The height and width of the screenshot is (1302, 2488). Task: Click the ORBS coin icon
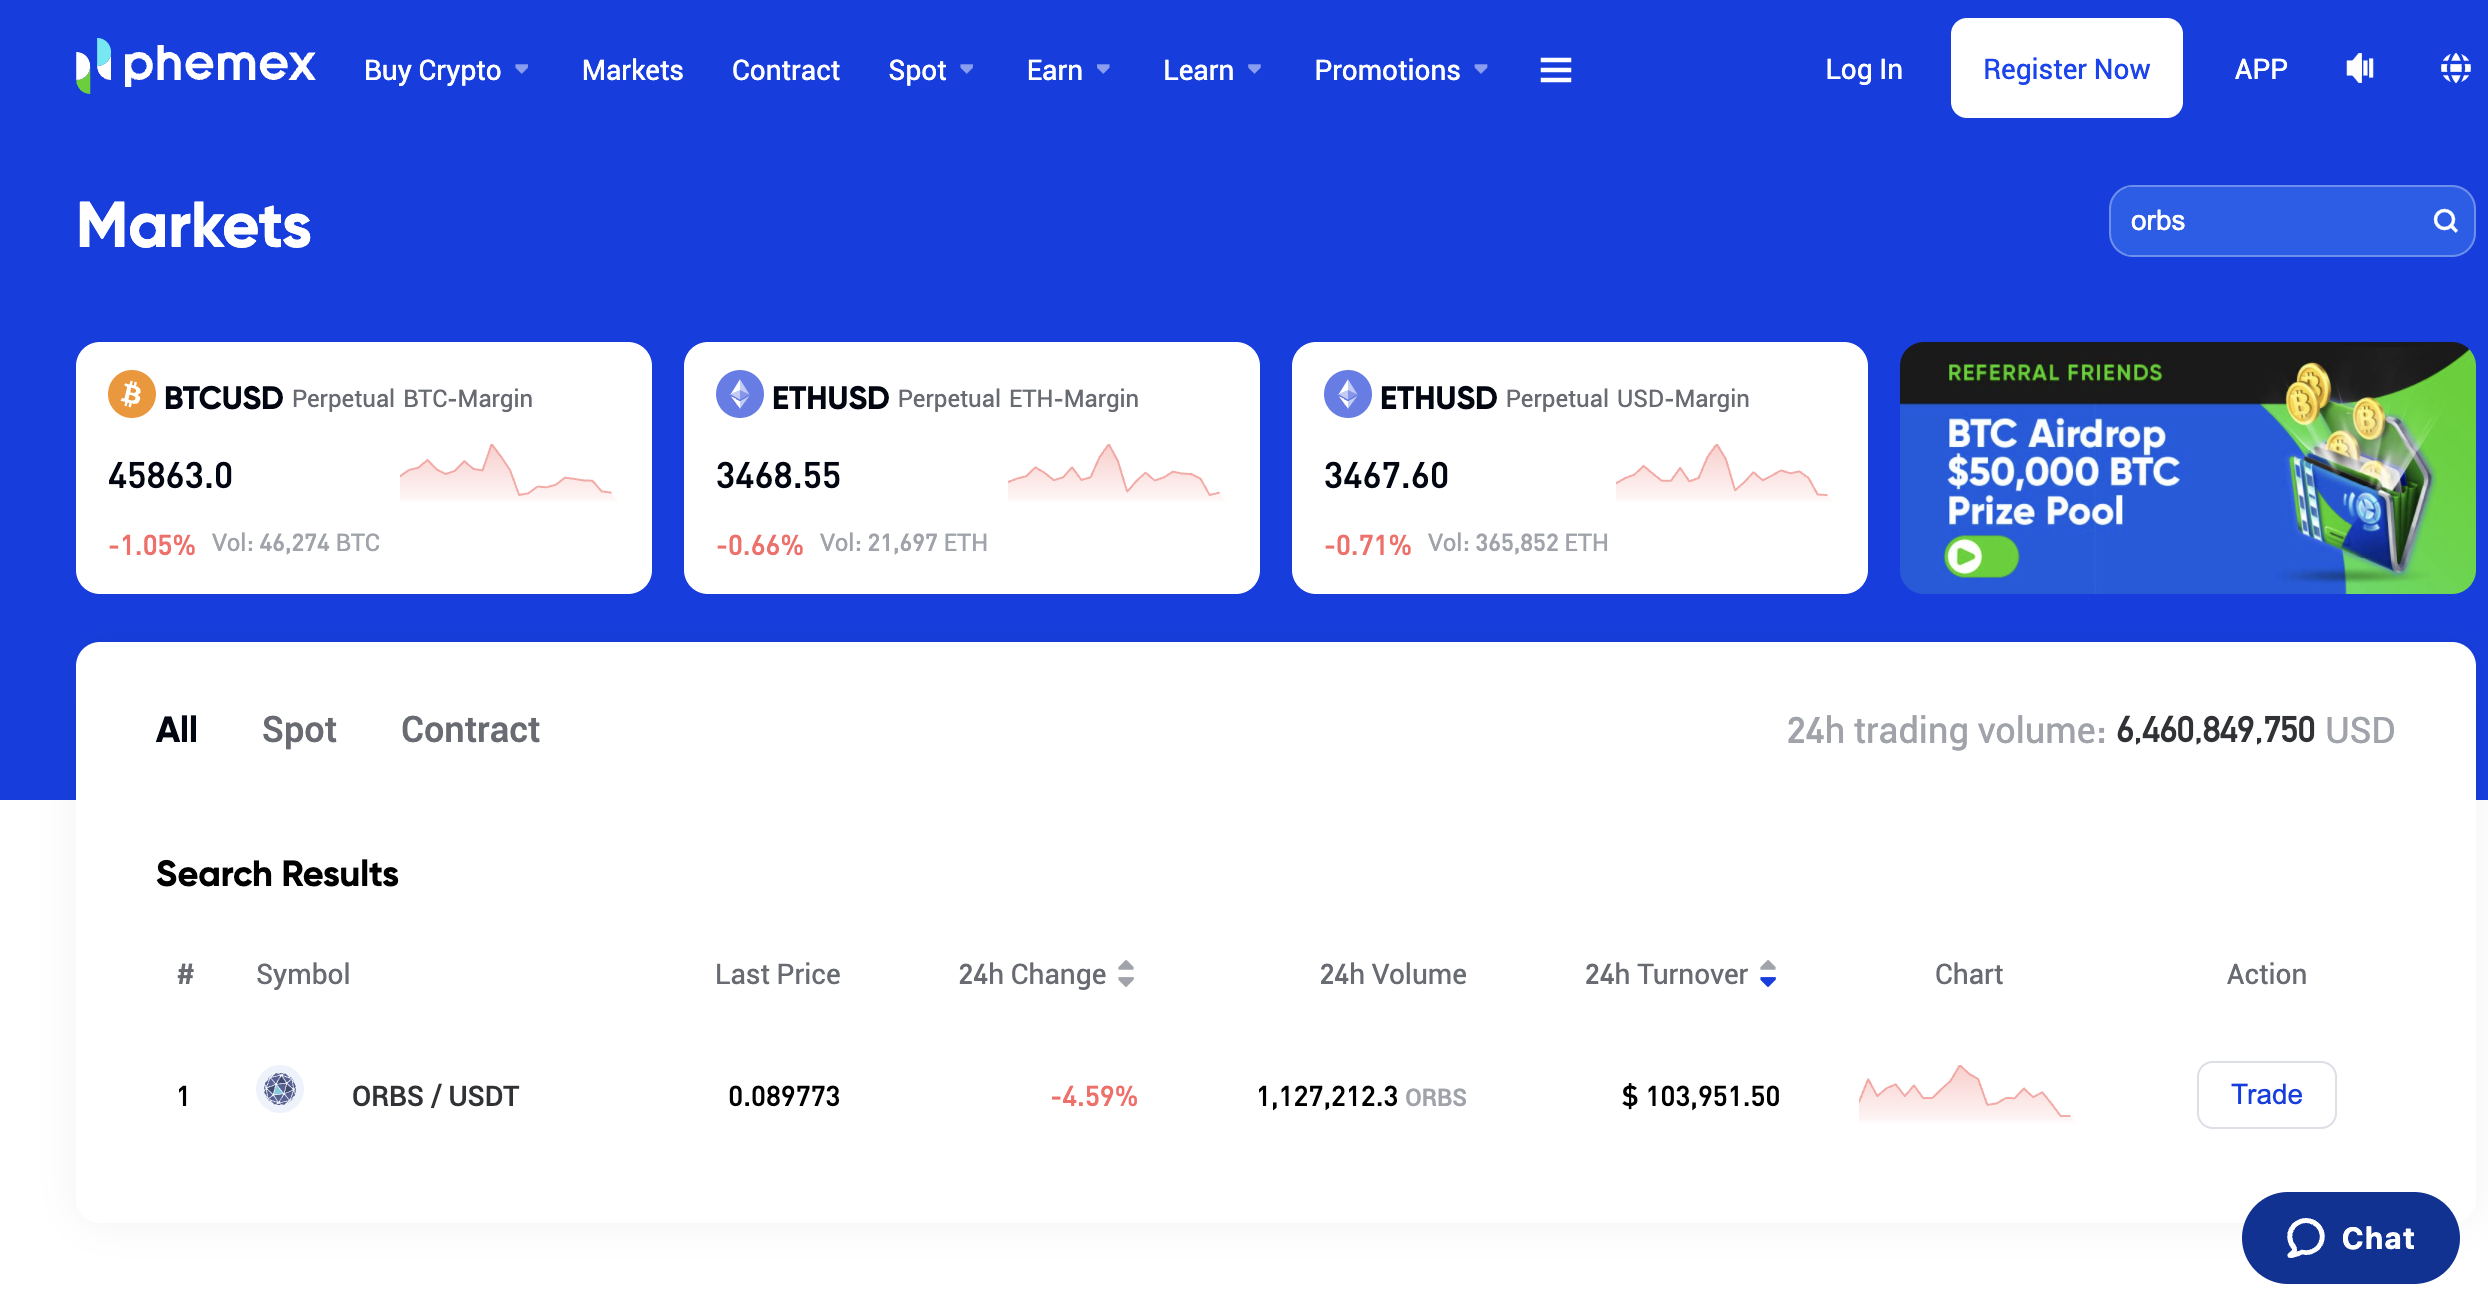pos(280,1090)
